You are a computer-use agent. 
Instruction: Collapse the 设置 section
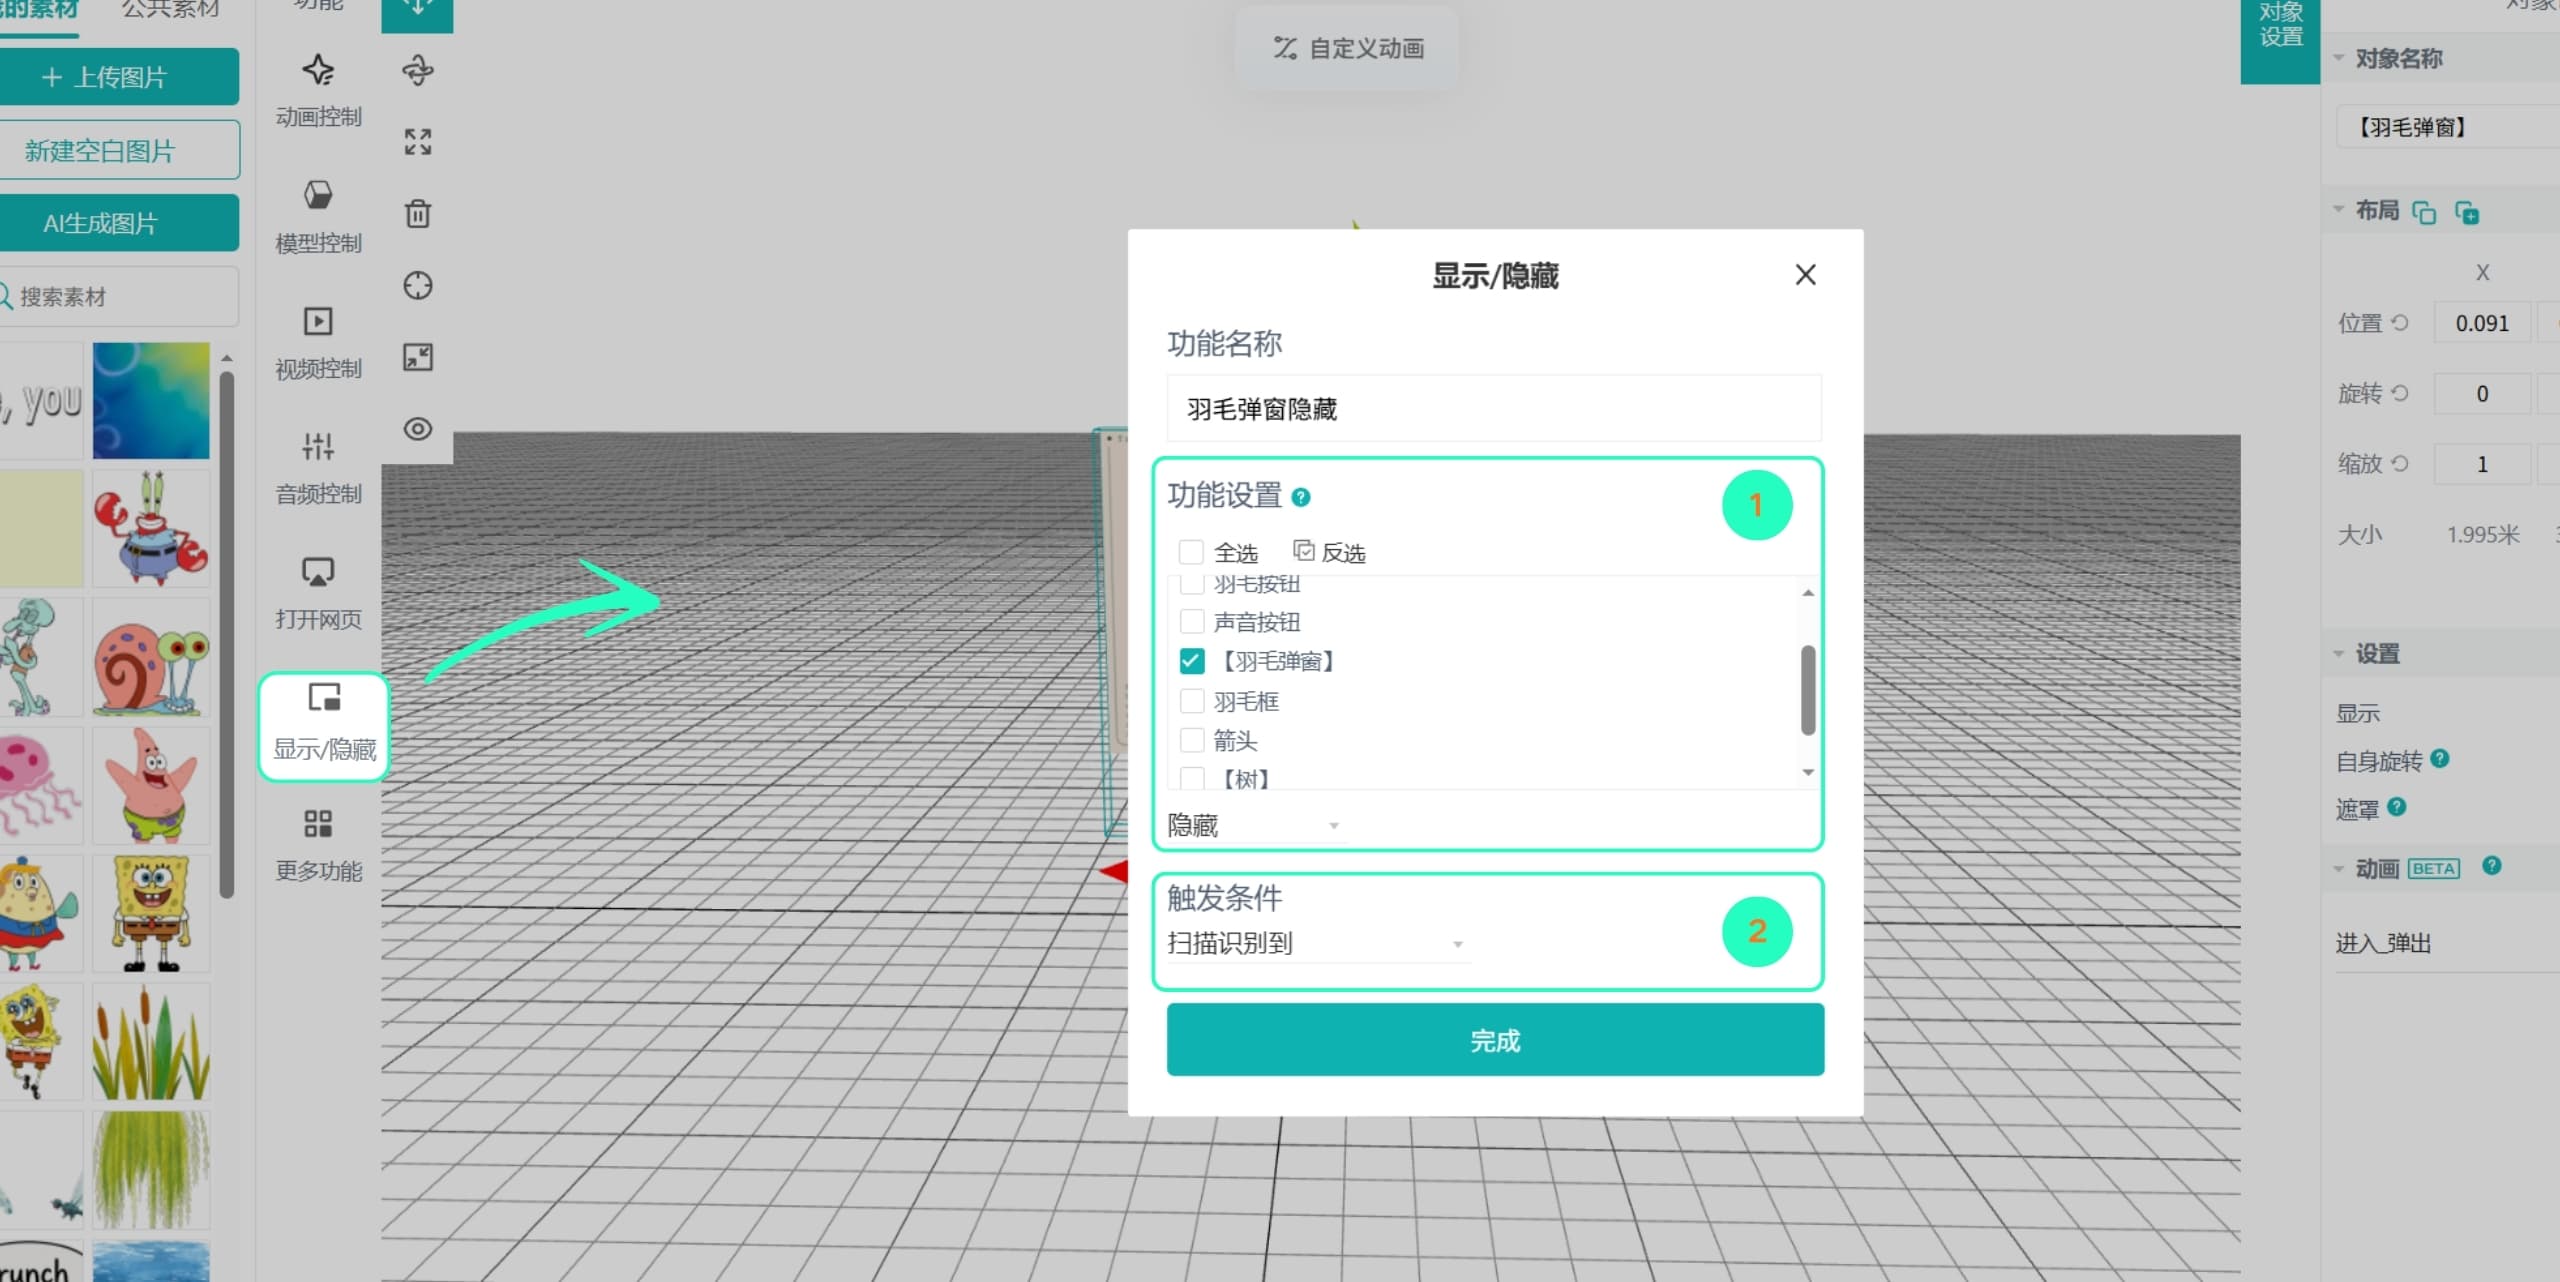click(2339, 653)
